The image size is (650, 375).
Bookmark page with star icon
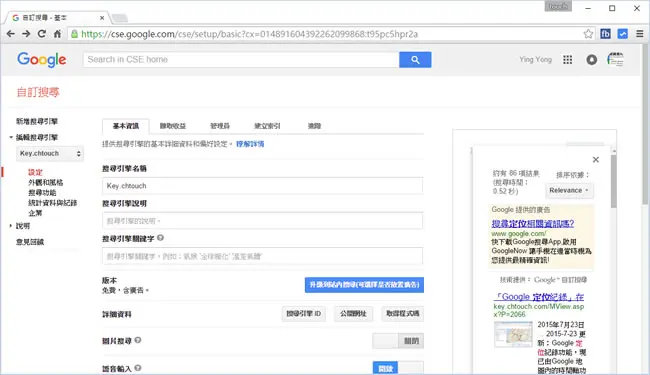pyautogui.click(x=588, y=34)
